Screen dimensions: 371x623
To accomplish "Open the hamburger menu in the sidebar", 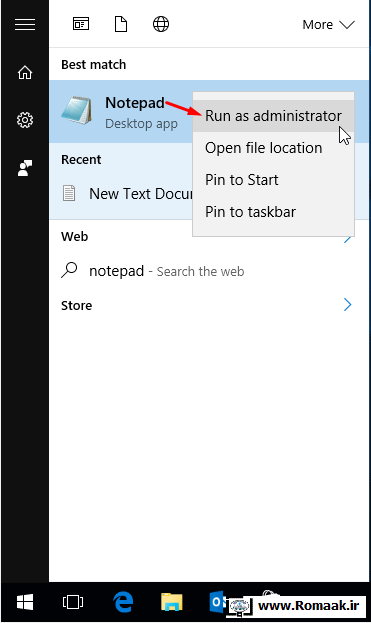I will pyautogui.click(x=25, y=25).
